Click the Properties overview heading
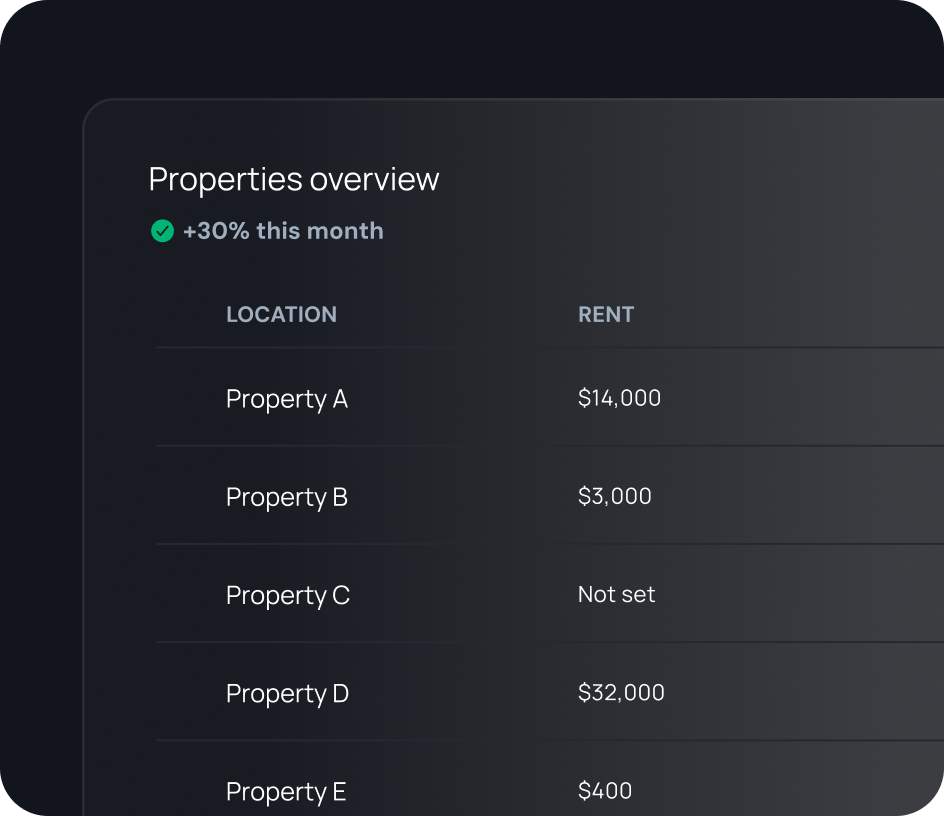Viewport: 944px width, 816px height. [x=294, y=180]
